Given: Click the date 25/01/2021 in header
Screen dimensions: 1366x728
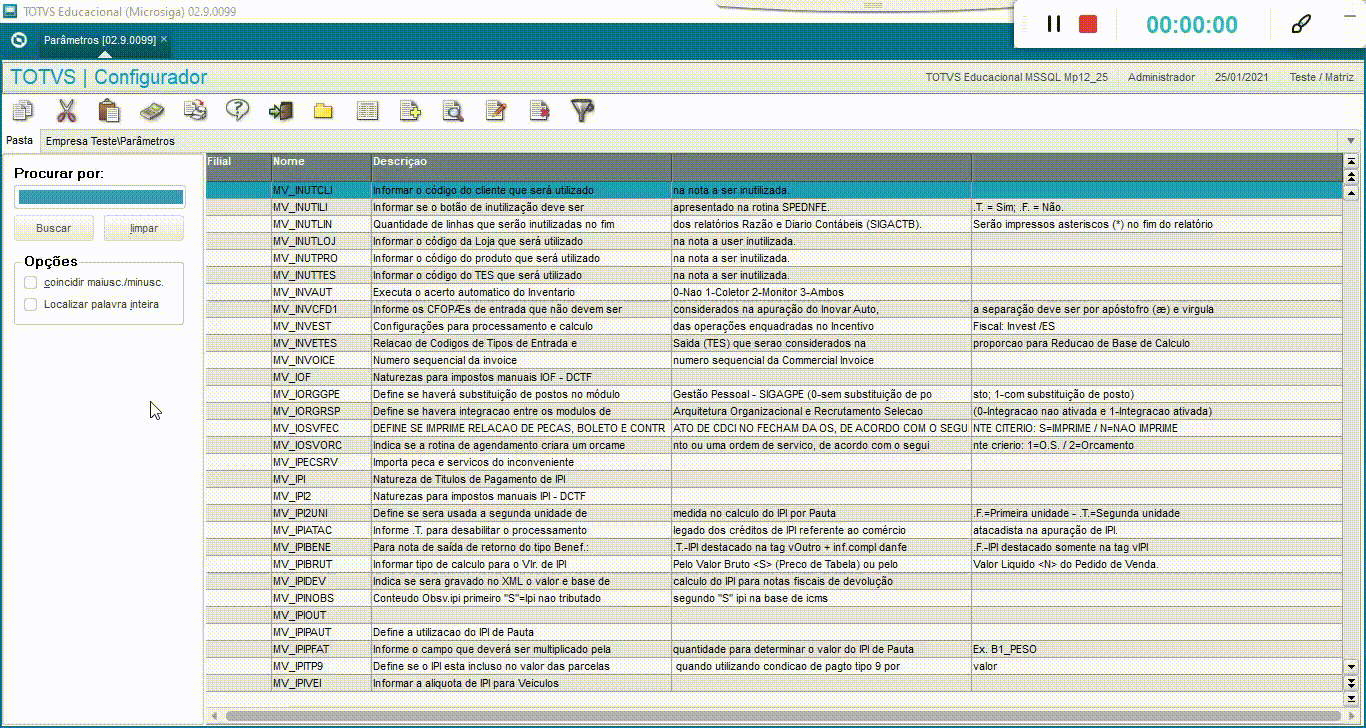Looking at the screenshot, I should coord(1242,77).
